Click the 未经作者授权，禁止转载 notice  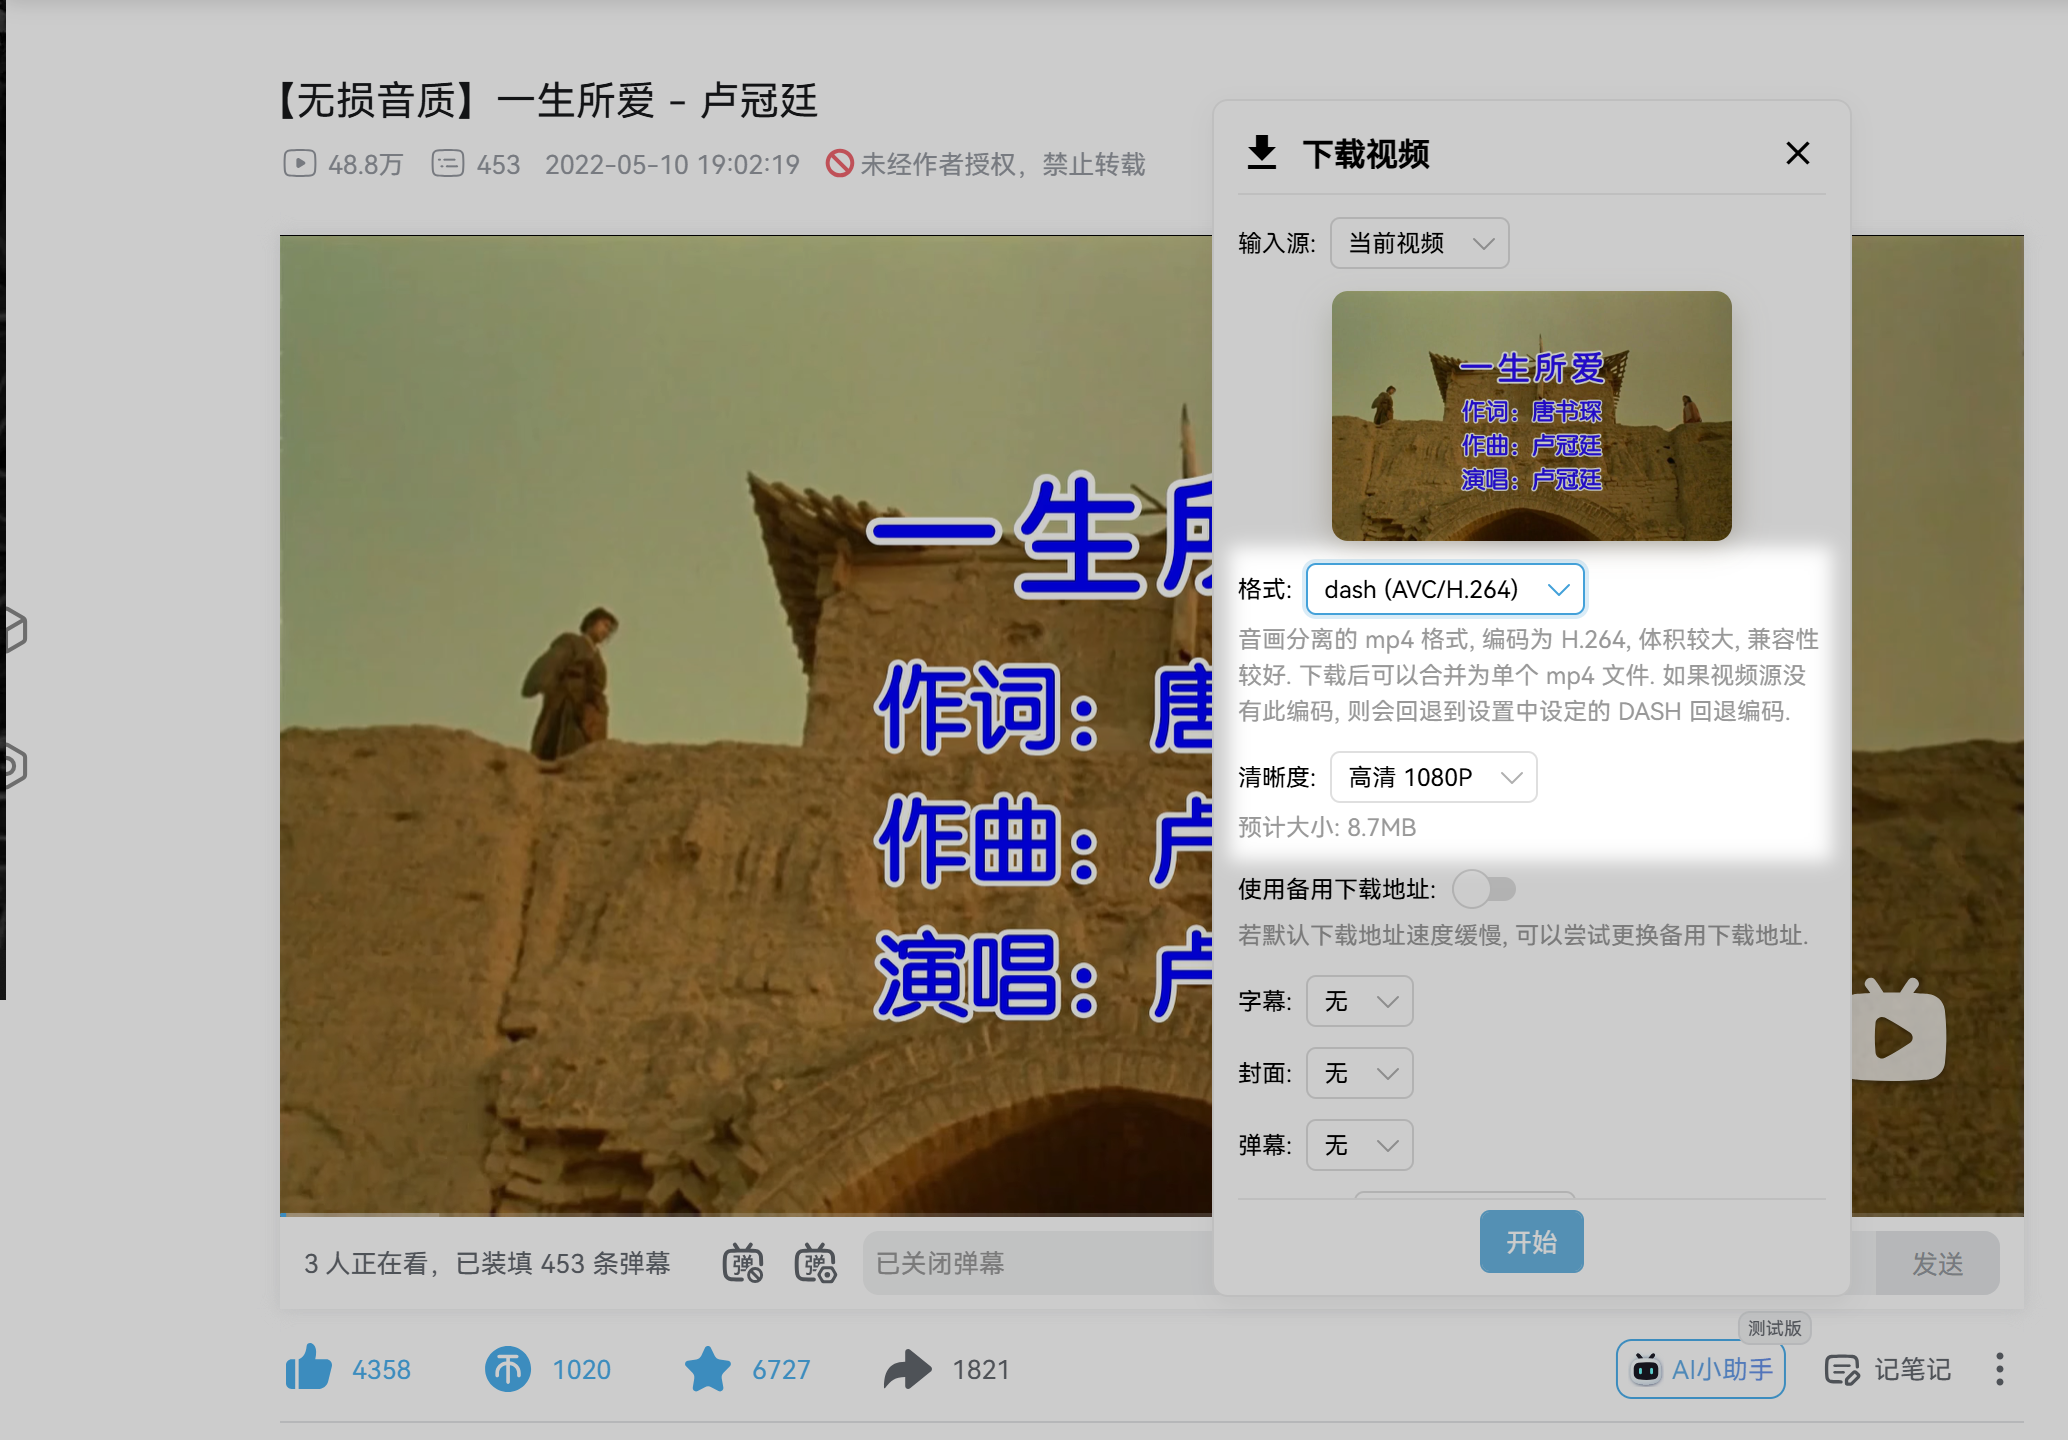click(1002, 164)
